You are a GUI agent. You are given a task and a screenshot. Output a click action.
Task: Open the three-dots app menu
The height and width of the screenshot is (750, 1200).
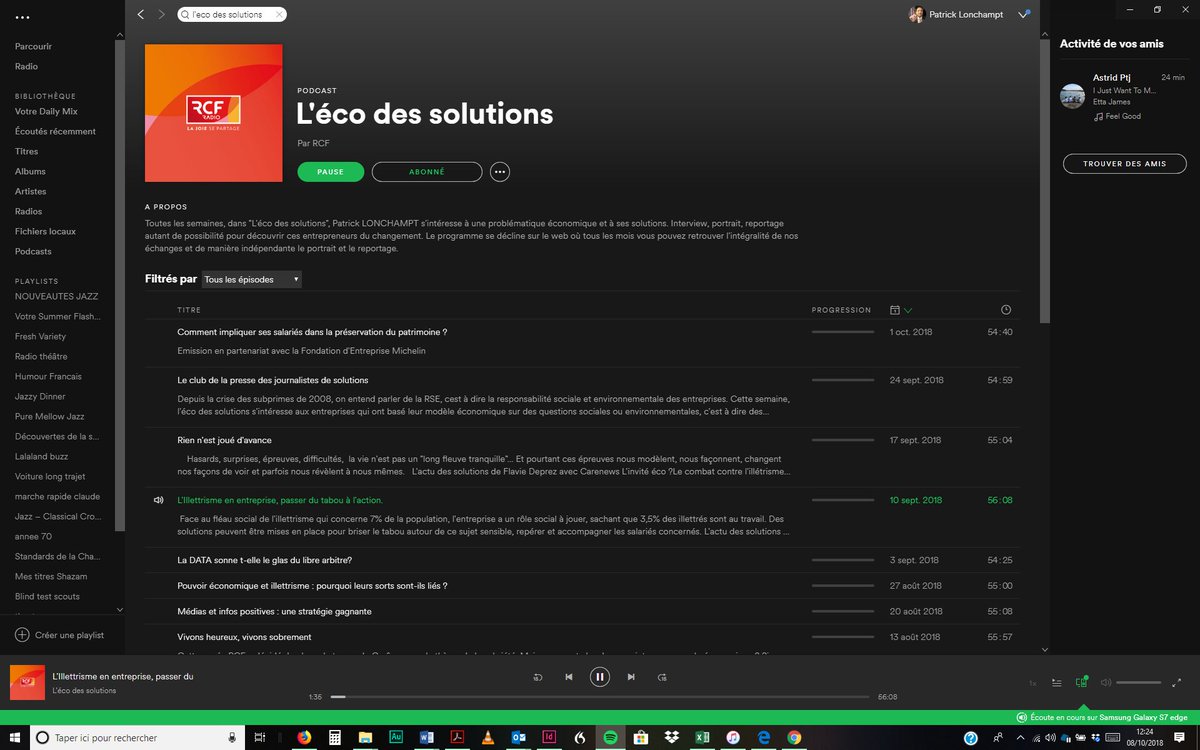(x=23, y=17)
